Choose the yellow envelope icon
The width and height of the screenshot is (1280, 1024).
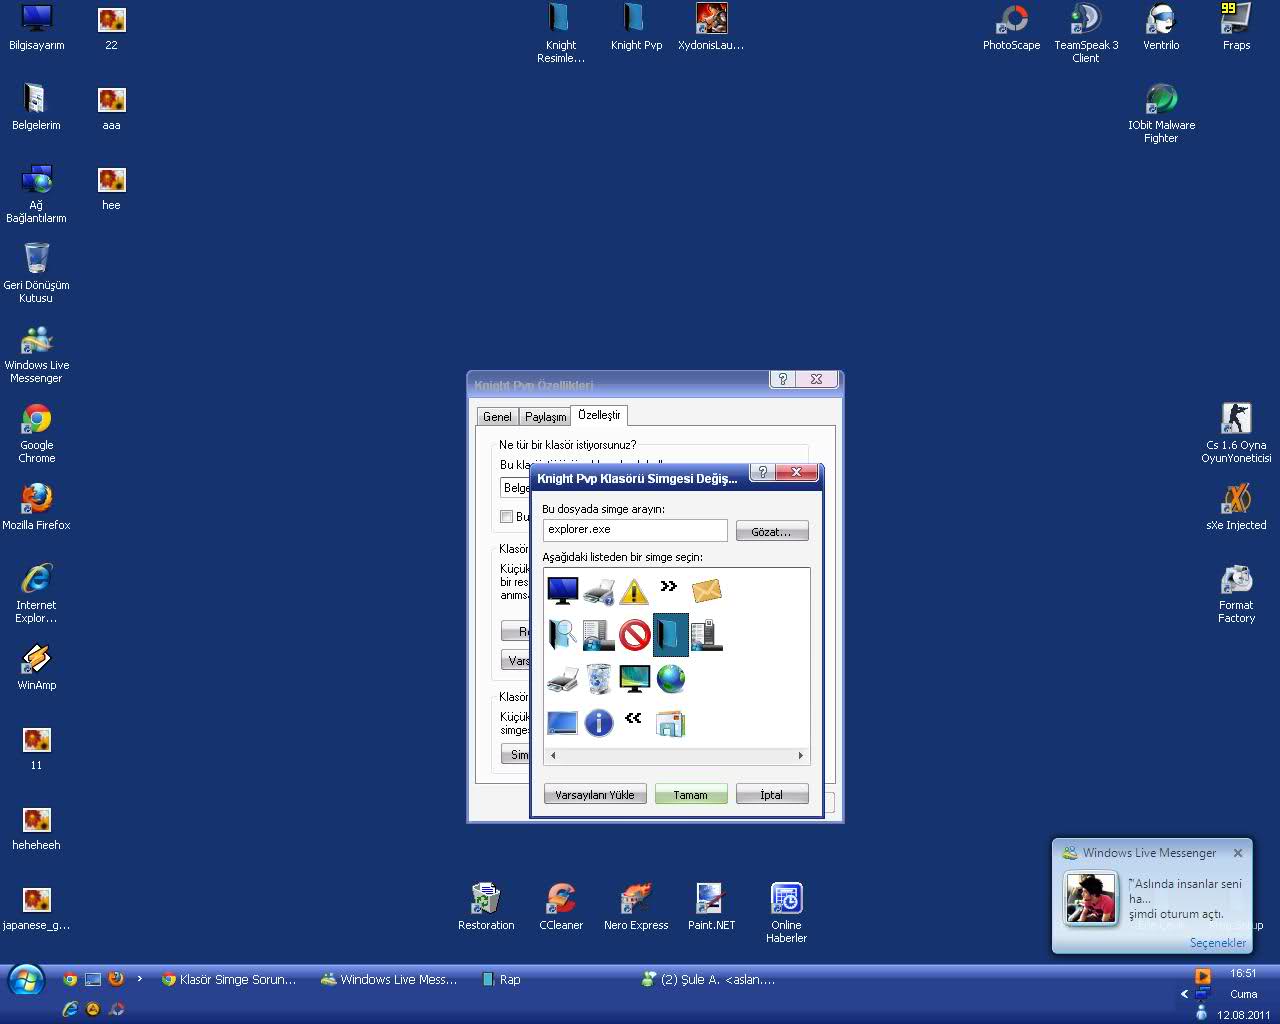tap(706, 590)
